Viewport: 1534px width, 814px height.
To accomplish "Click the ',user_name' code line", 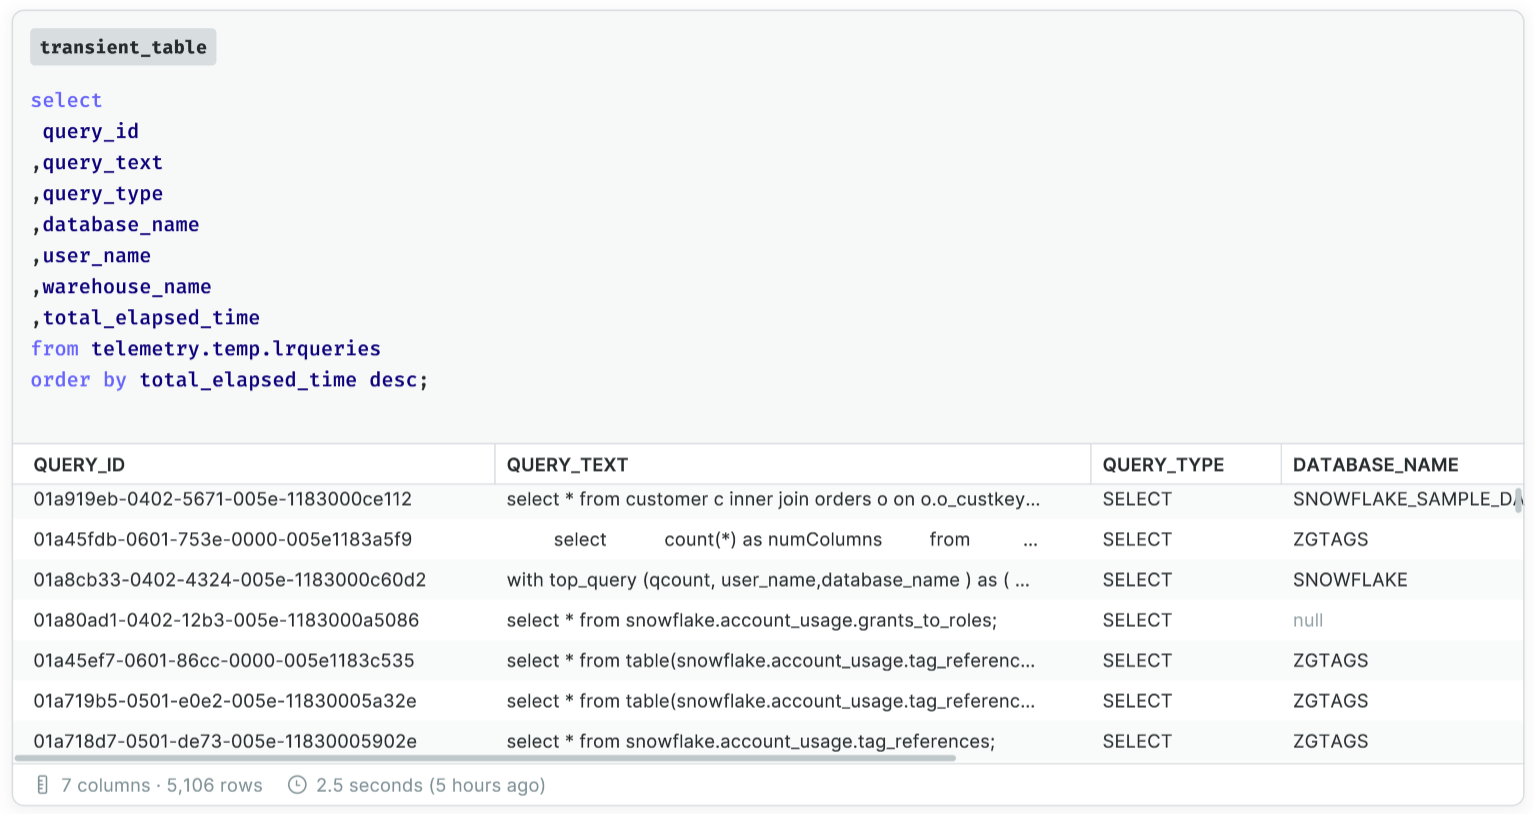I will (x=91, y=256).
